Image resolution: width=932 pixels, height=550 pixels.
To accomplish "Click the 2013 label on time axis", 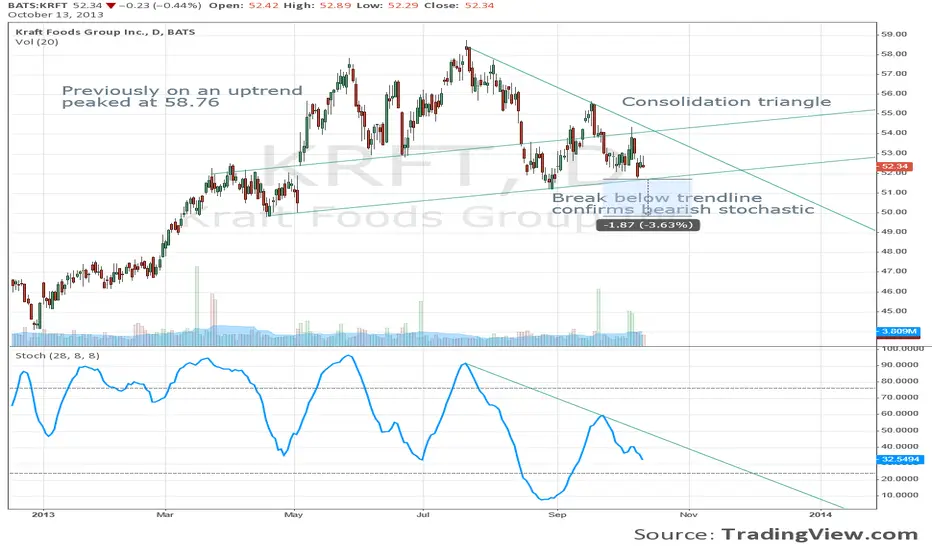I will (43, 514).
